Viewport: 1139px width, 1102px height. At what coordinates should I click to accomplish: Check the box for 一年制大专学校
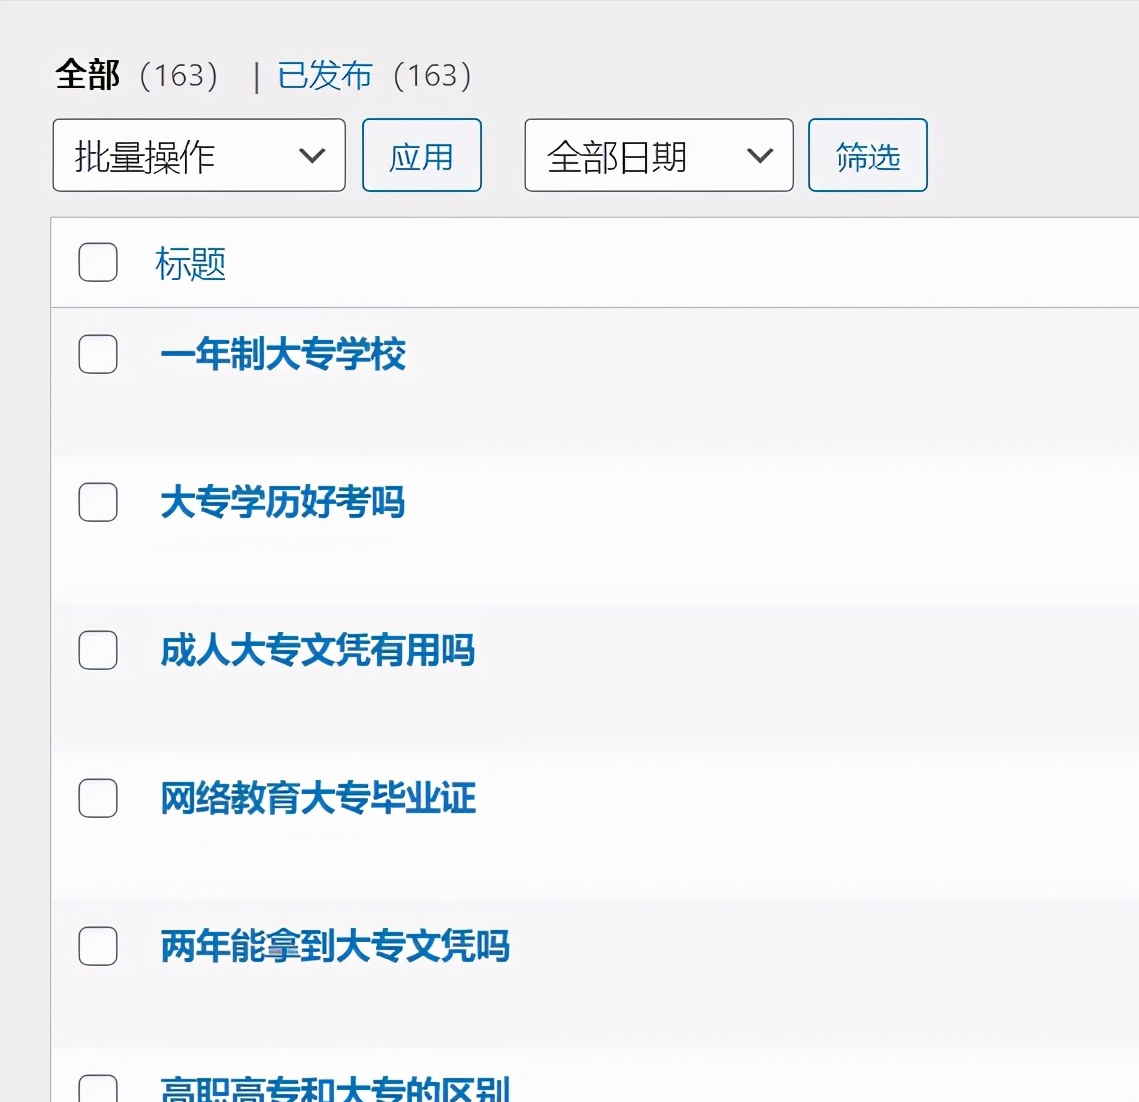click(98, 354)
